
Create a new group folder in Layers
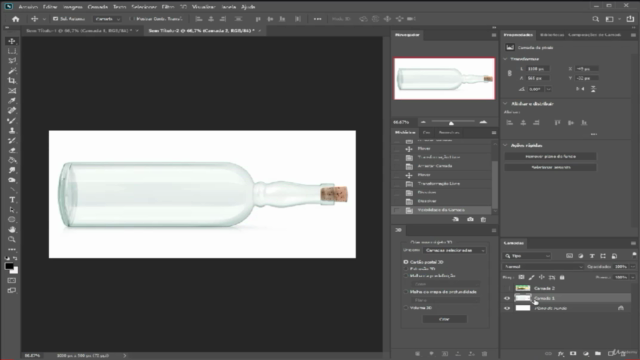(598, 353)
